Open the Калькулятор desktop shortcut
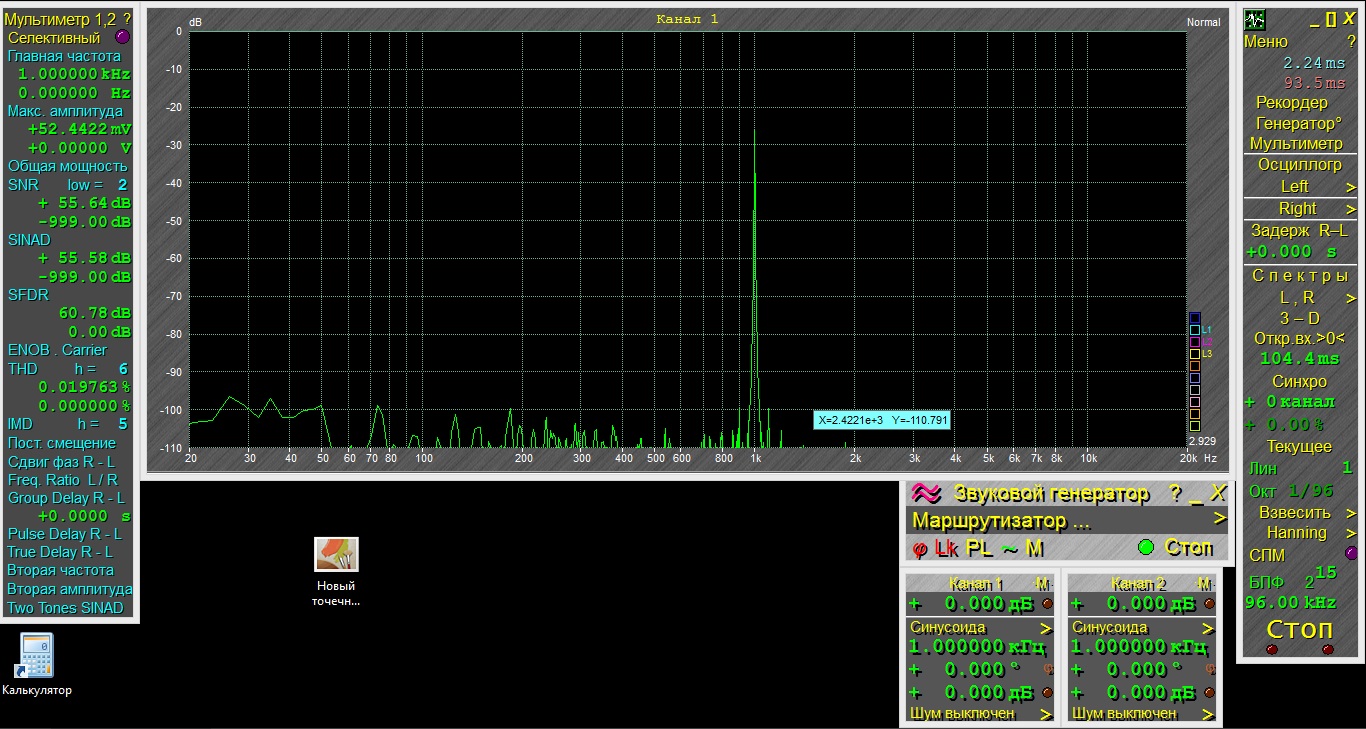Image resolution: width=1366 pixels, height=729 pixels. [x=36, y=664]
